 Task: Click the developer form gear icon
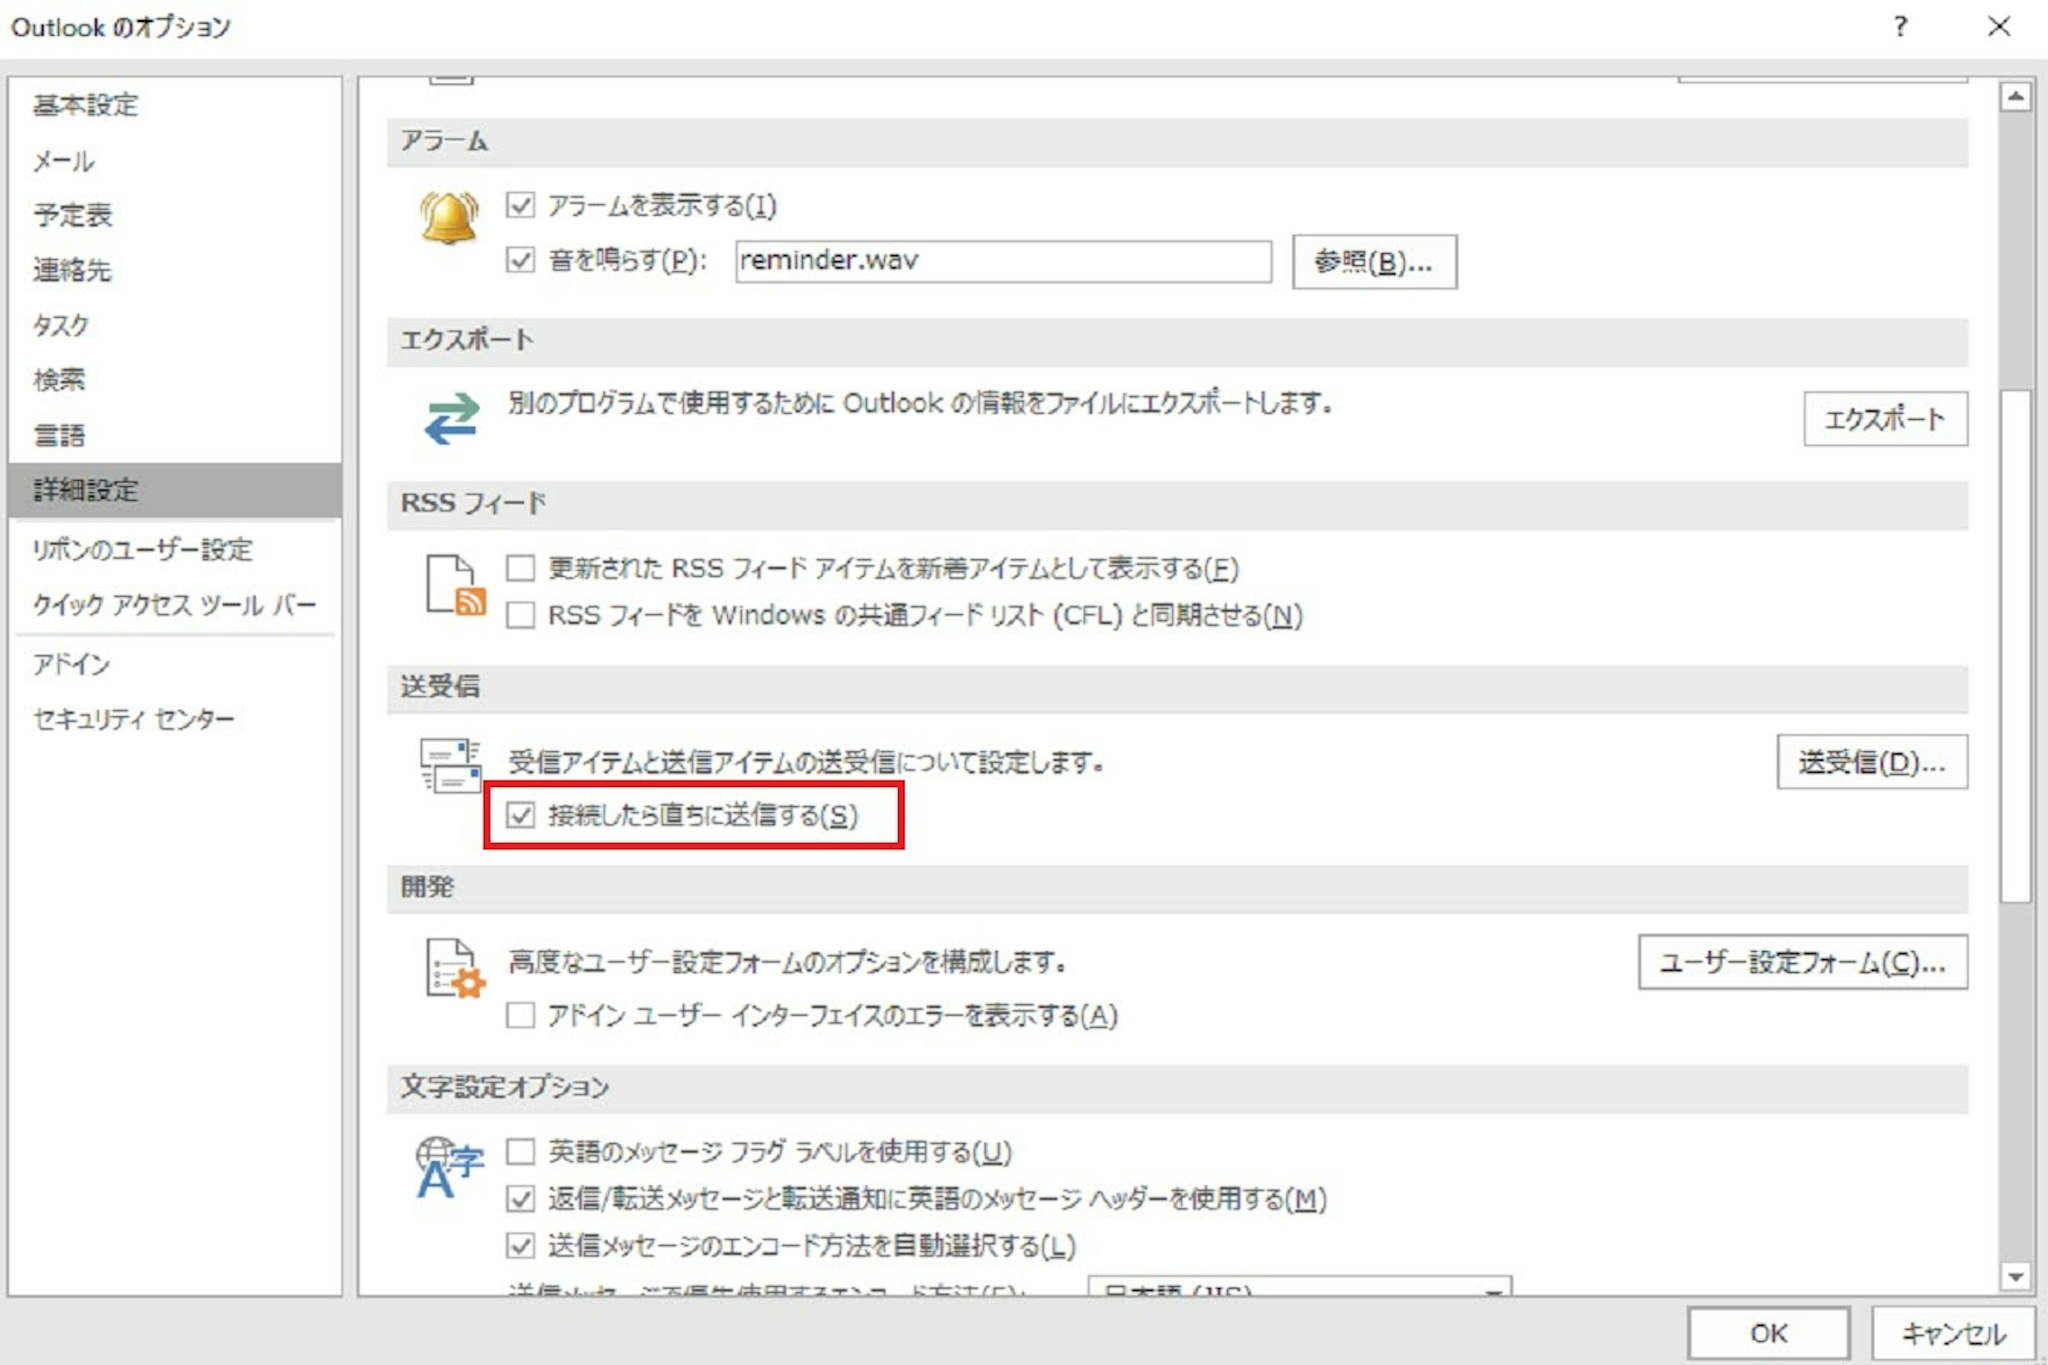455,968
